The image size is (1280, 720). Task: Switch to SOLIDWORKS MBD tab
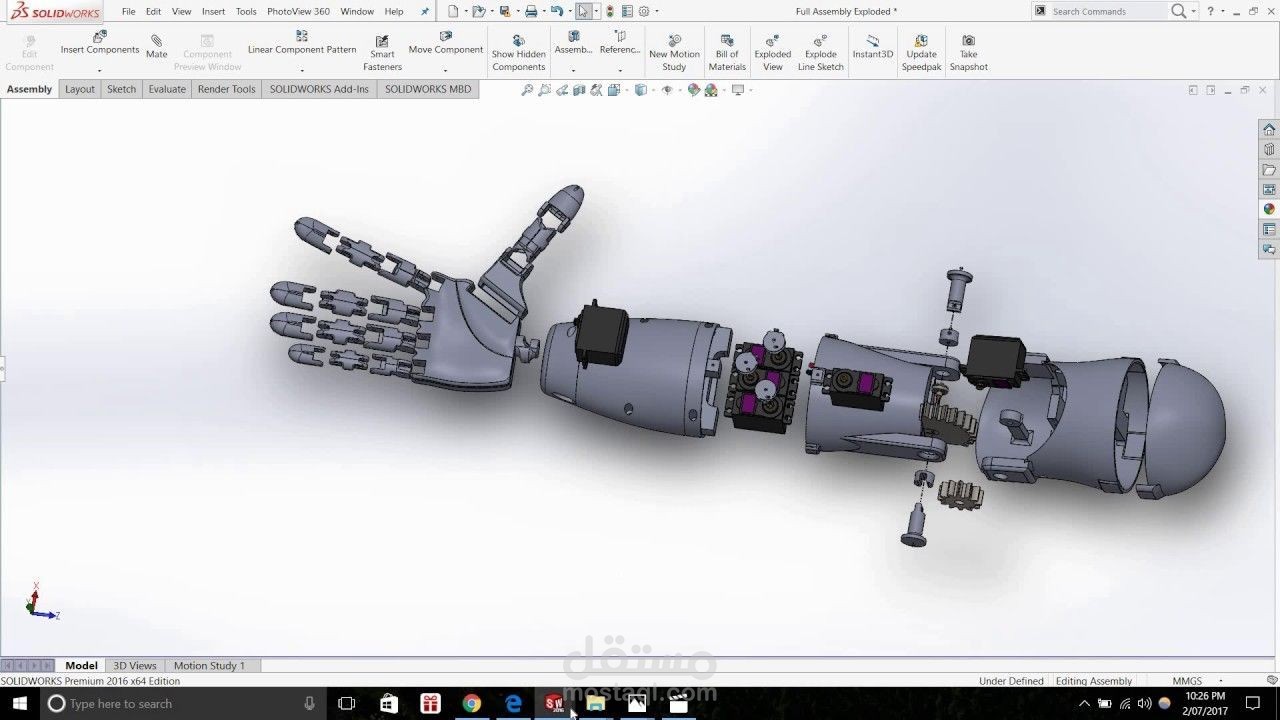tap(428, 89)
